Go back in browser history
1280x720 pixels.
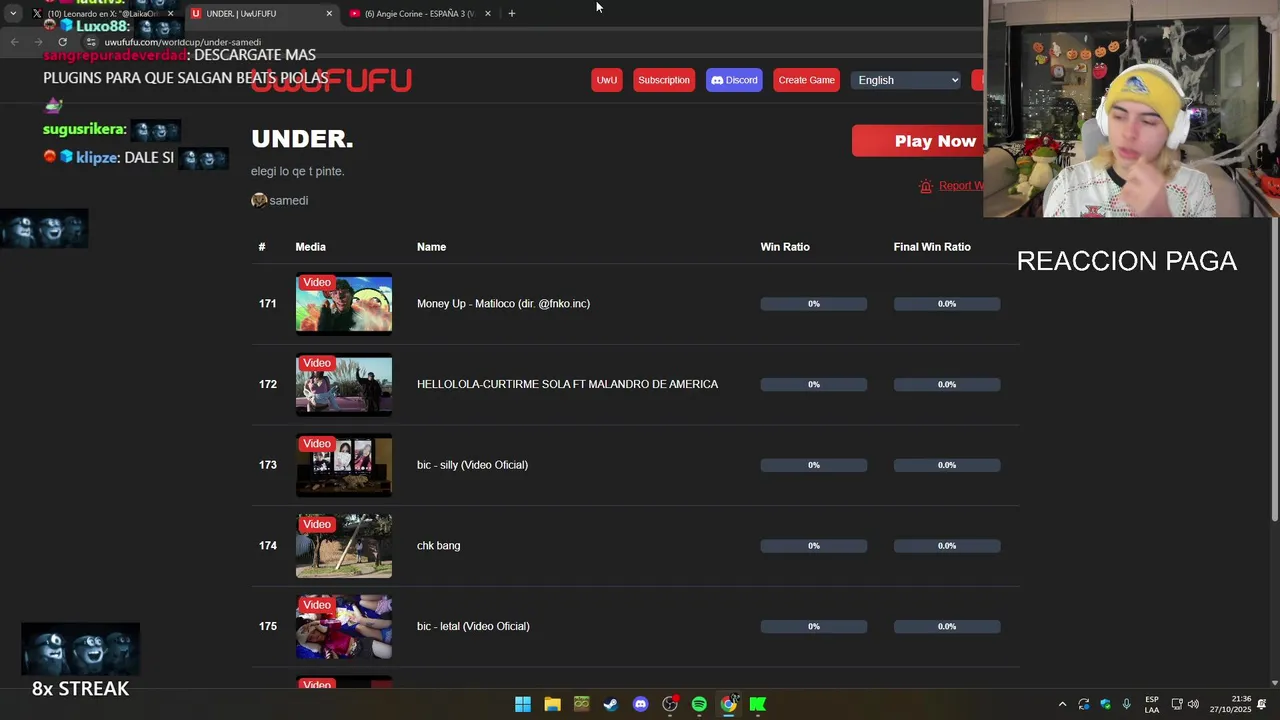pyautogui.click(x=14, y=42)
